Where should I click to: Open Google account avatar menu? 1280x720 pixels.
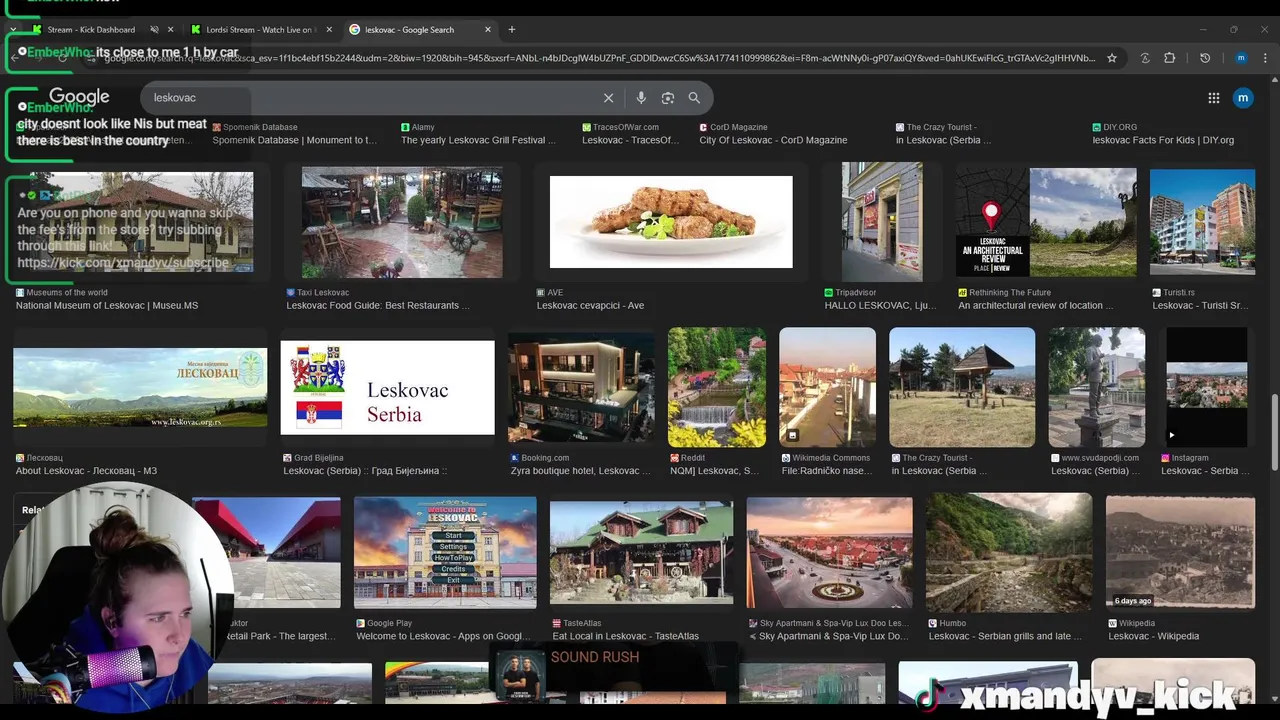[1243, 98]
